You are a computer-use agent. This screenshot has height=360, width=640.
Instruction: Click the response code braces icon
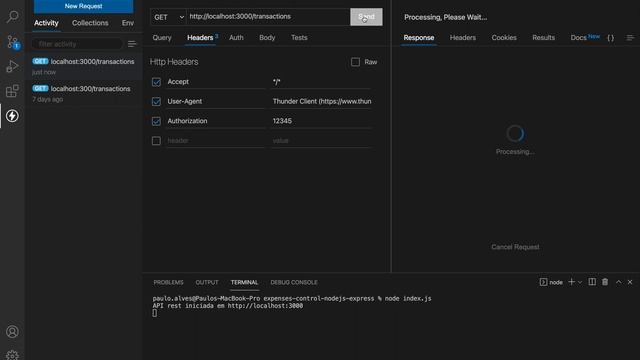tap(610, 38)
